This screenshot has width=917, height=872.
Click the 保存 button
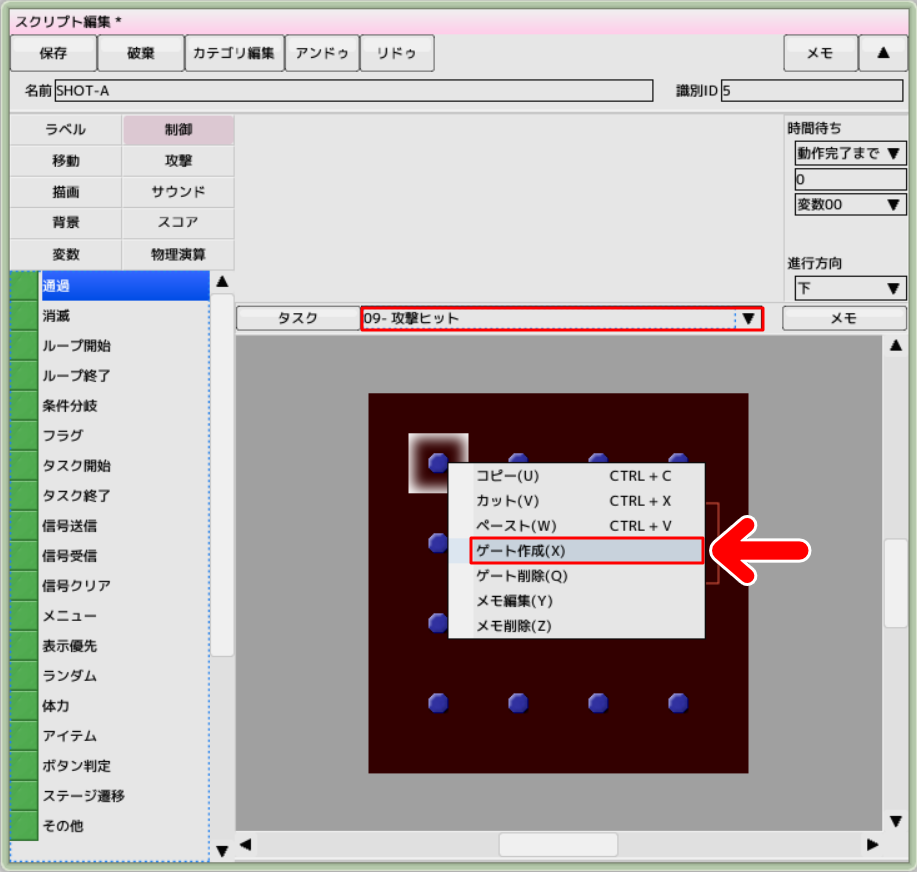click(x=53, y=54)
